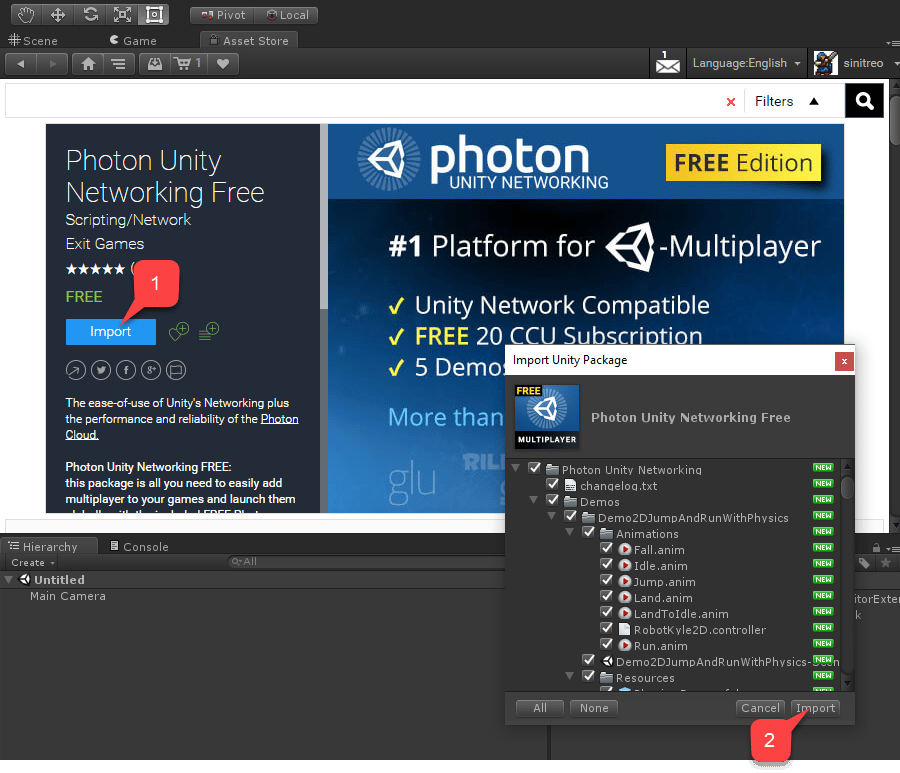This screenshot has width=900, height=773.
Task: Click the last circular share icon
Action: point(176,370)
